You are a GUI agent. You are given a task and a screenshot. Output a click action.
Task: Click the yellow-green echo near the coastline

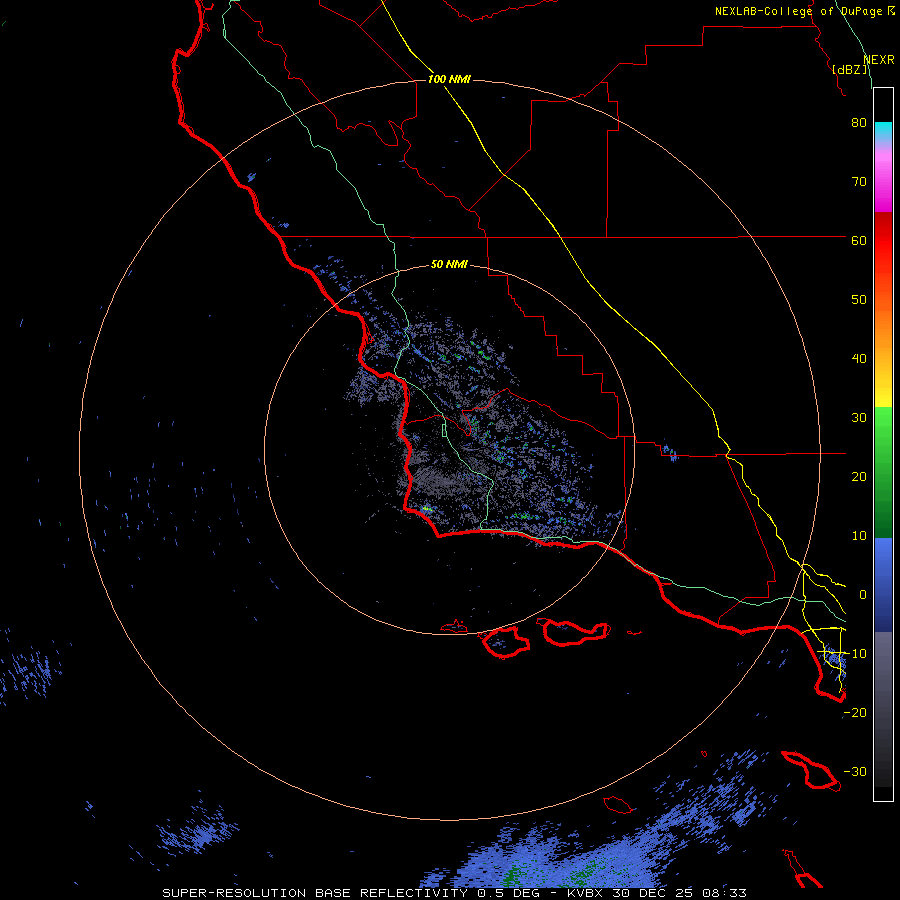point(426,509)
